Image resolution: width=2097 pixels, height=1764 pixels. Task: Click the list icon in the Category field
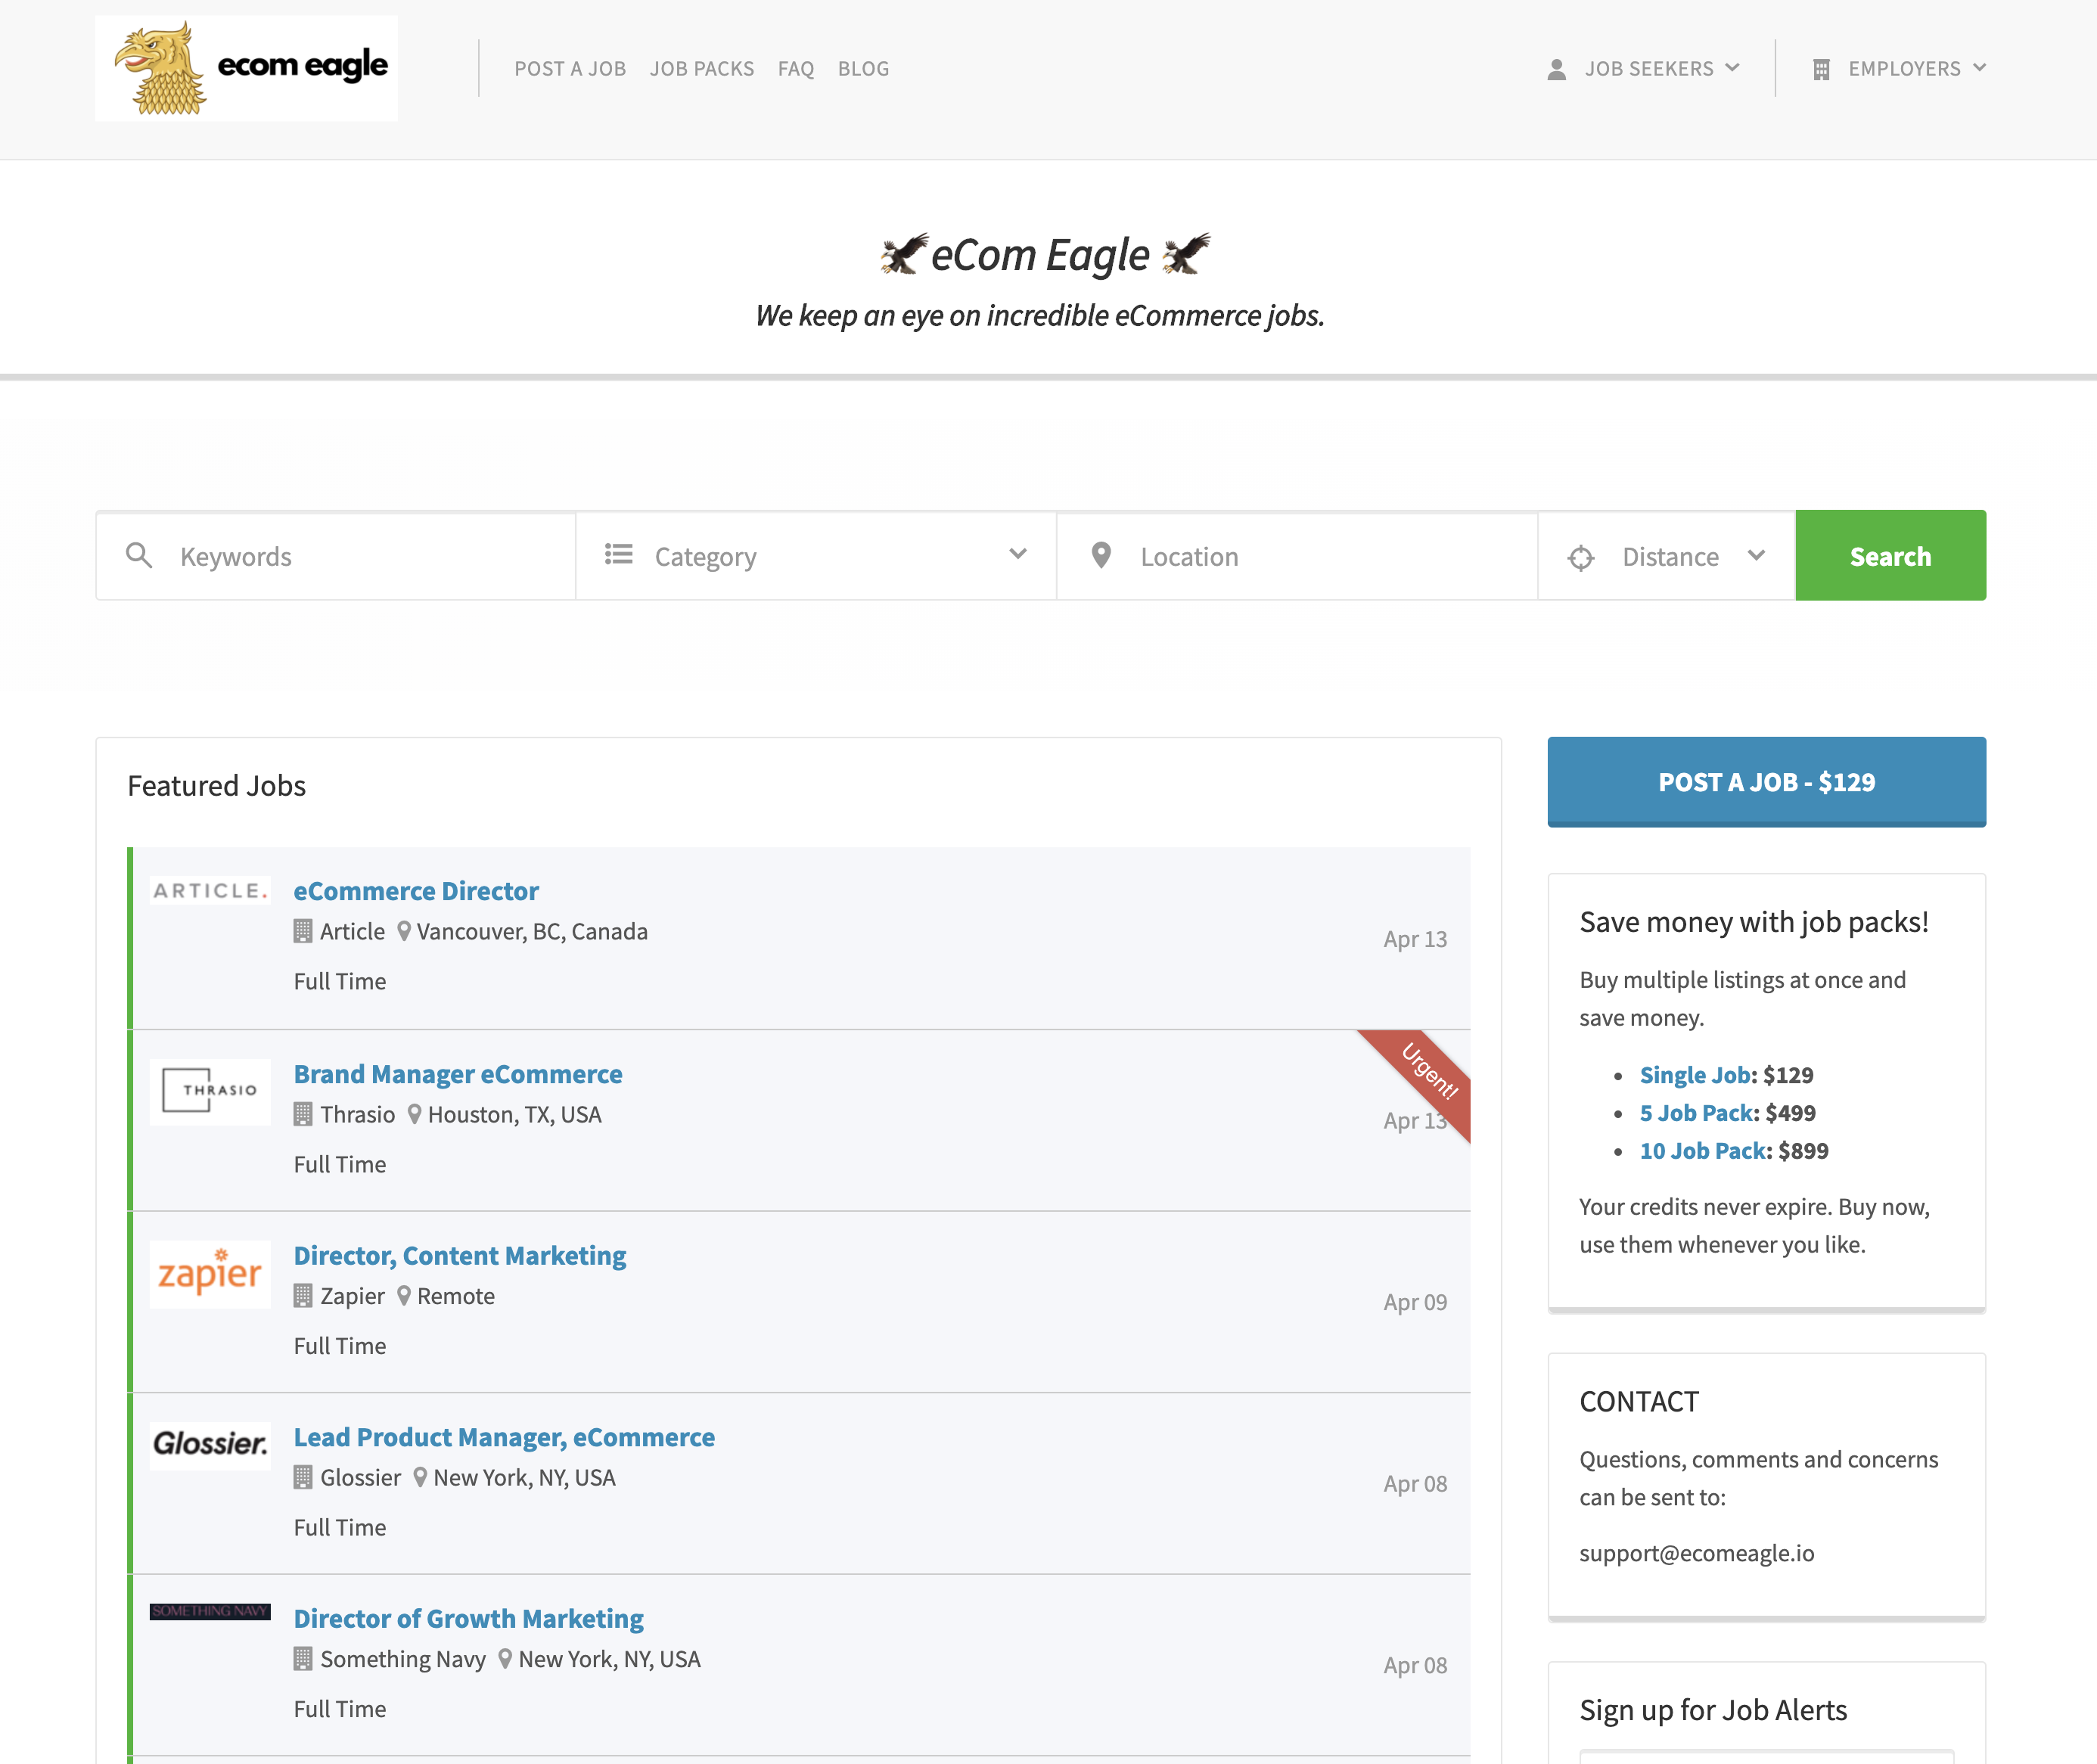click(619, 554)
